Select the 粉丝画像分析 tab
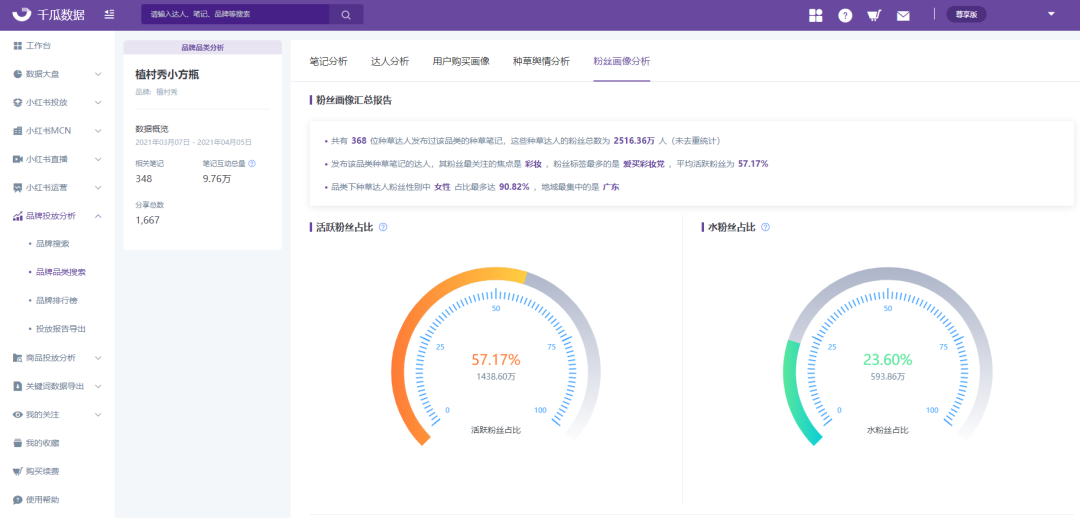Screen dimensions: 1080x518 point(622,61)
